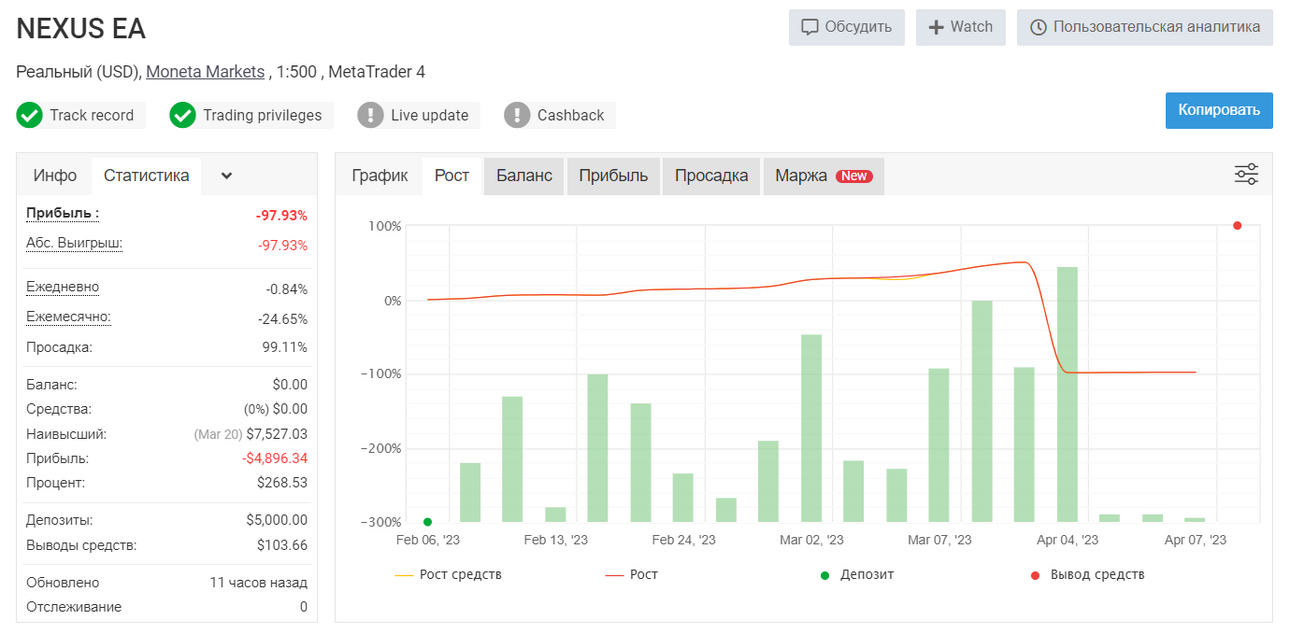Toggle the Рост legend series
Screen dimensions: 1290x634
(x=631, y=575)
